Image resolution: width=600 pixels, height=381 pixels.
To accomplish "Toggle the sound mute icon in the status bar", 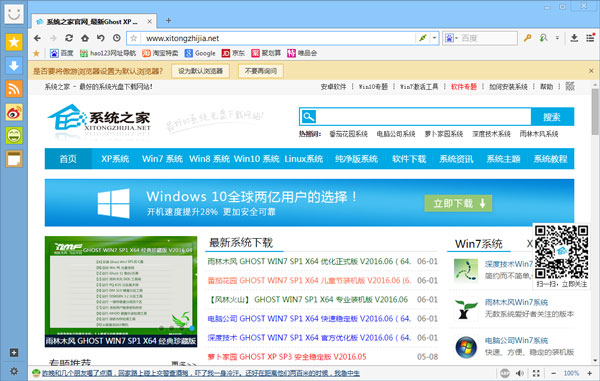I will click(x=520, y=373).
